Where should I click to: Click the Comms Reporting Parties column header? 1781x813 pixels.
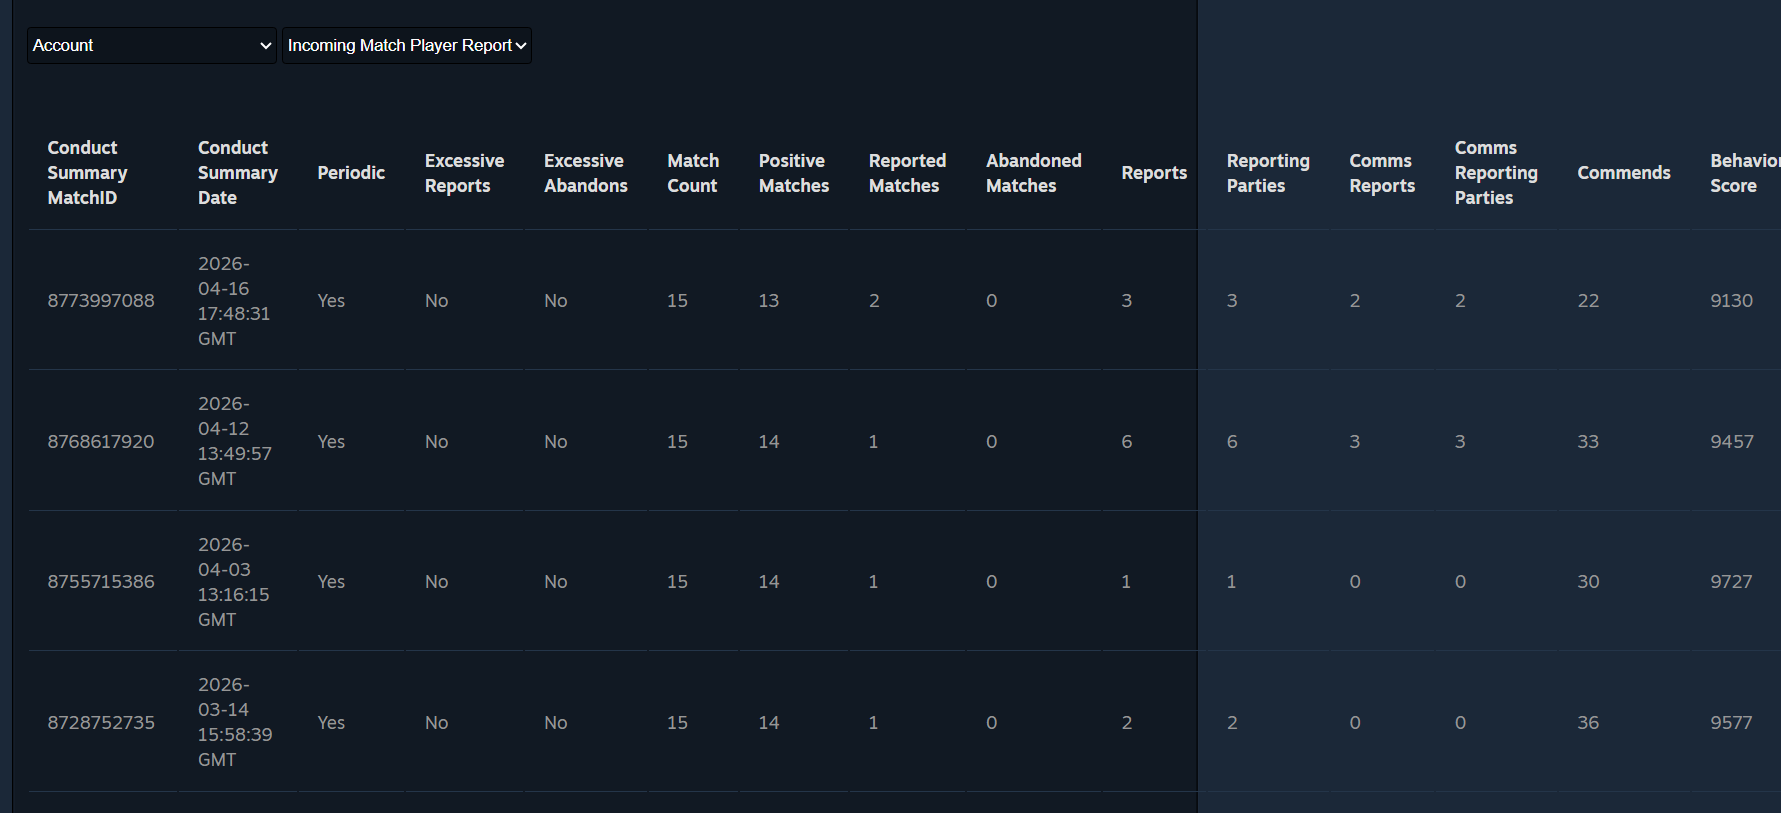[x=1496, y=172]
